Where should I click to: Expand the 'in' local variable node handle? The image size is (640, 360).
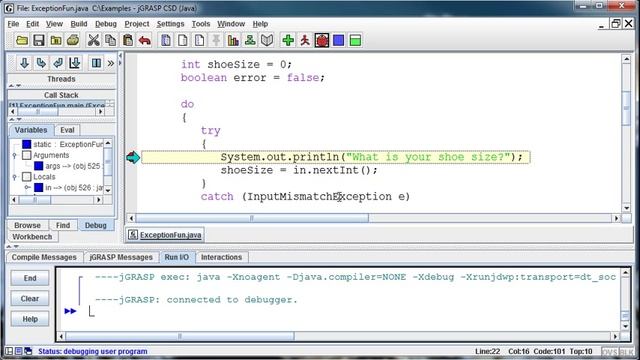(x=27, y=188)
